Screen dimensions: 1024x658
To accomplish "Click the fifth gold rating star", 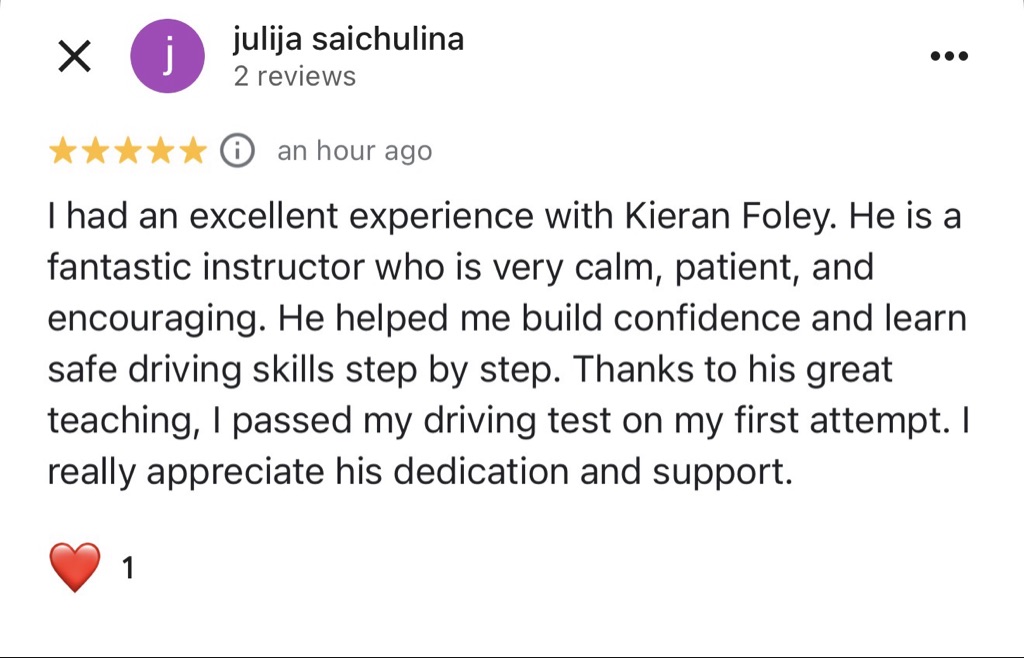I will coord(191,151).
